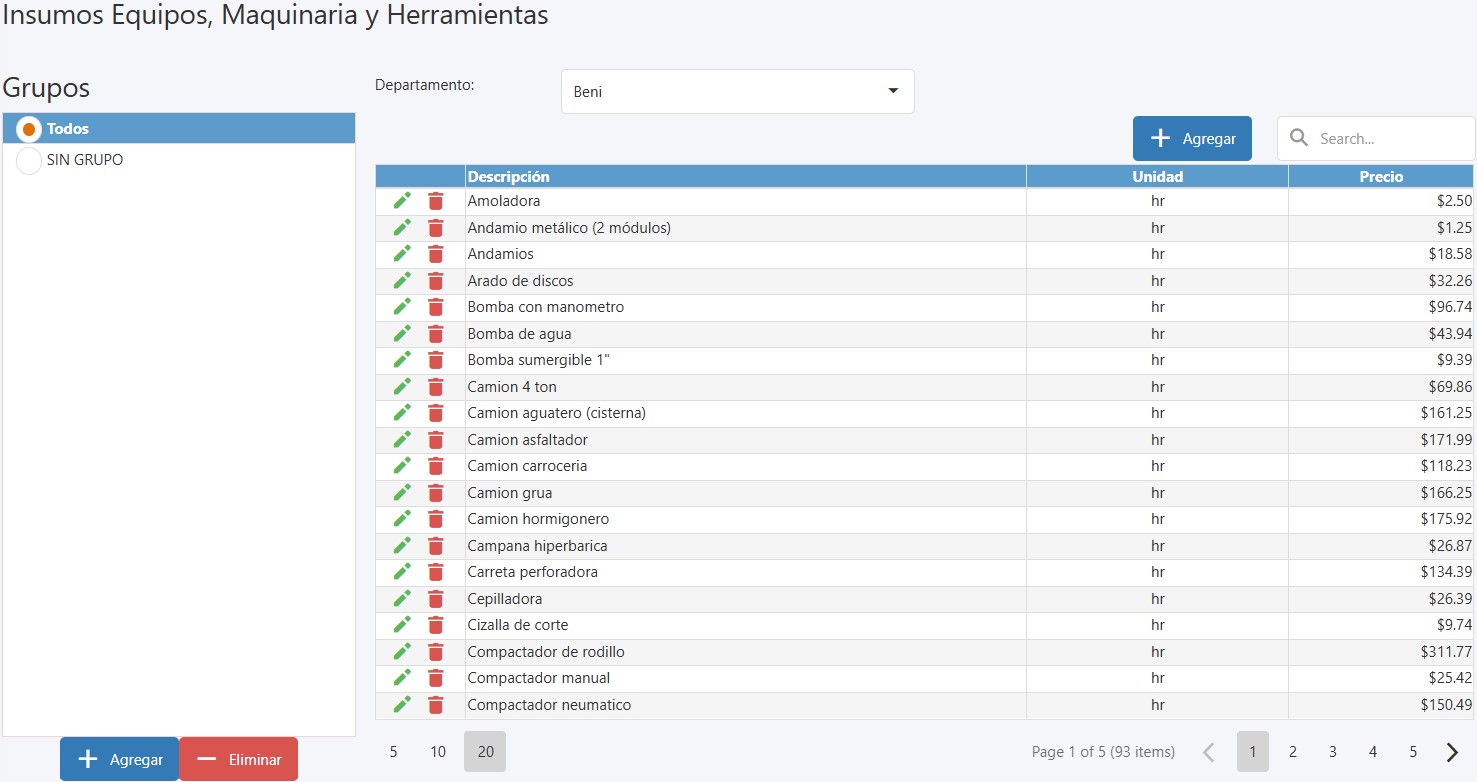Select the SIN GRUPO radio button
The height and width of the screenshot is (782, 1477).
pyautogui.click(x=29, y=160)
